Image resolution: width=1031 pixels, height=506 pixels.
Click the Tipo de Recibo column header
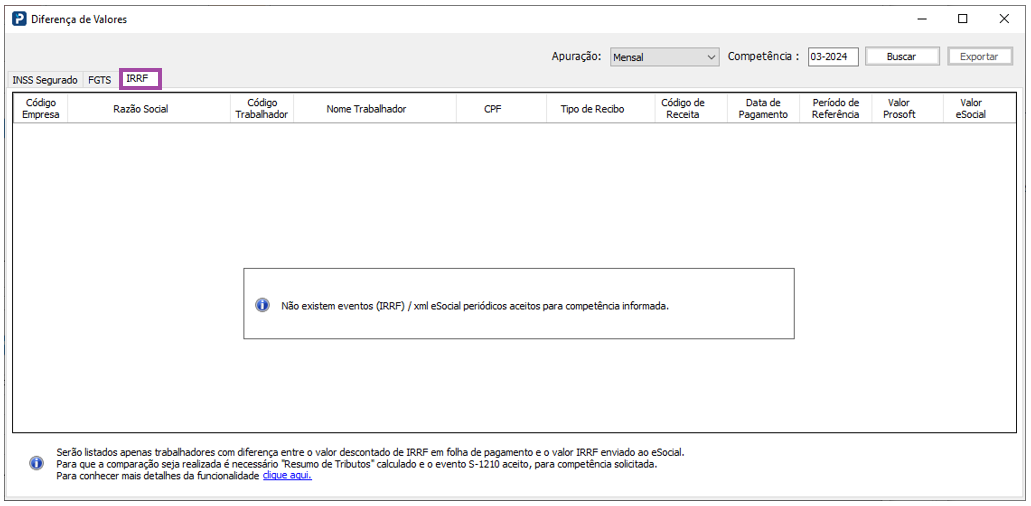592,108
